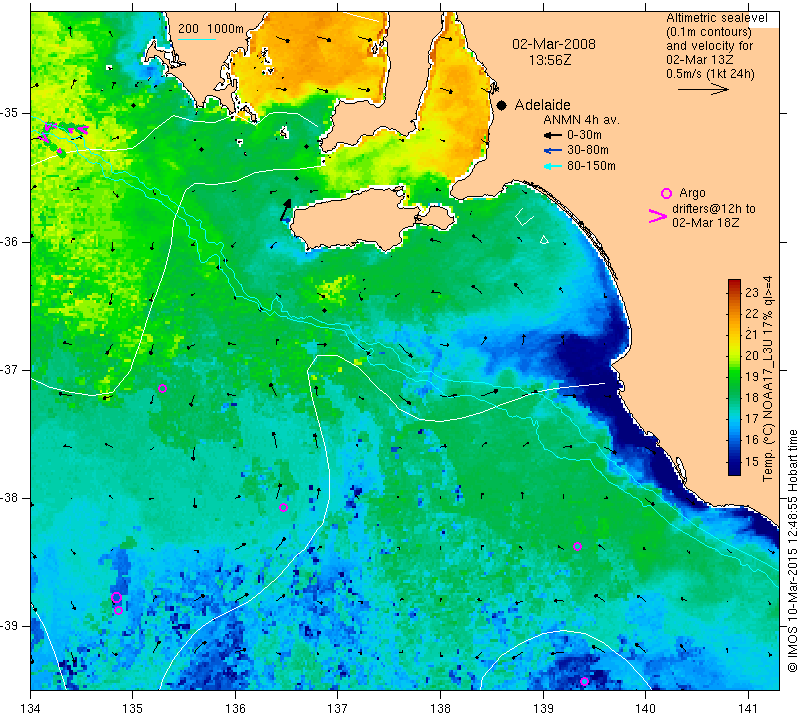Click the magenta drifters chevron legend icon
Screen dimensions: 800x720
tap(658, 216)
